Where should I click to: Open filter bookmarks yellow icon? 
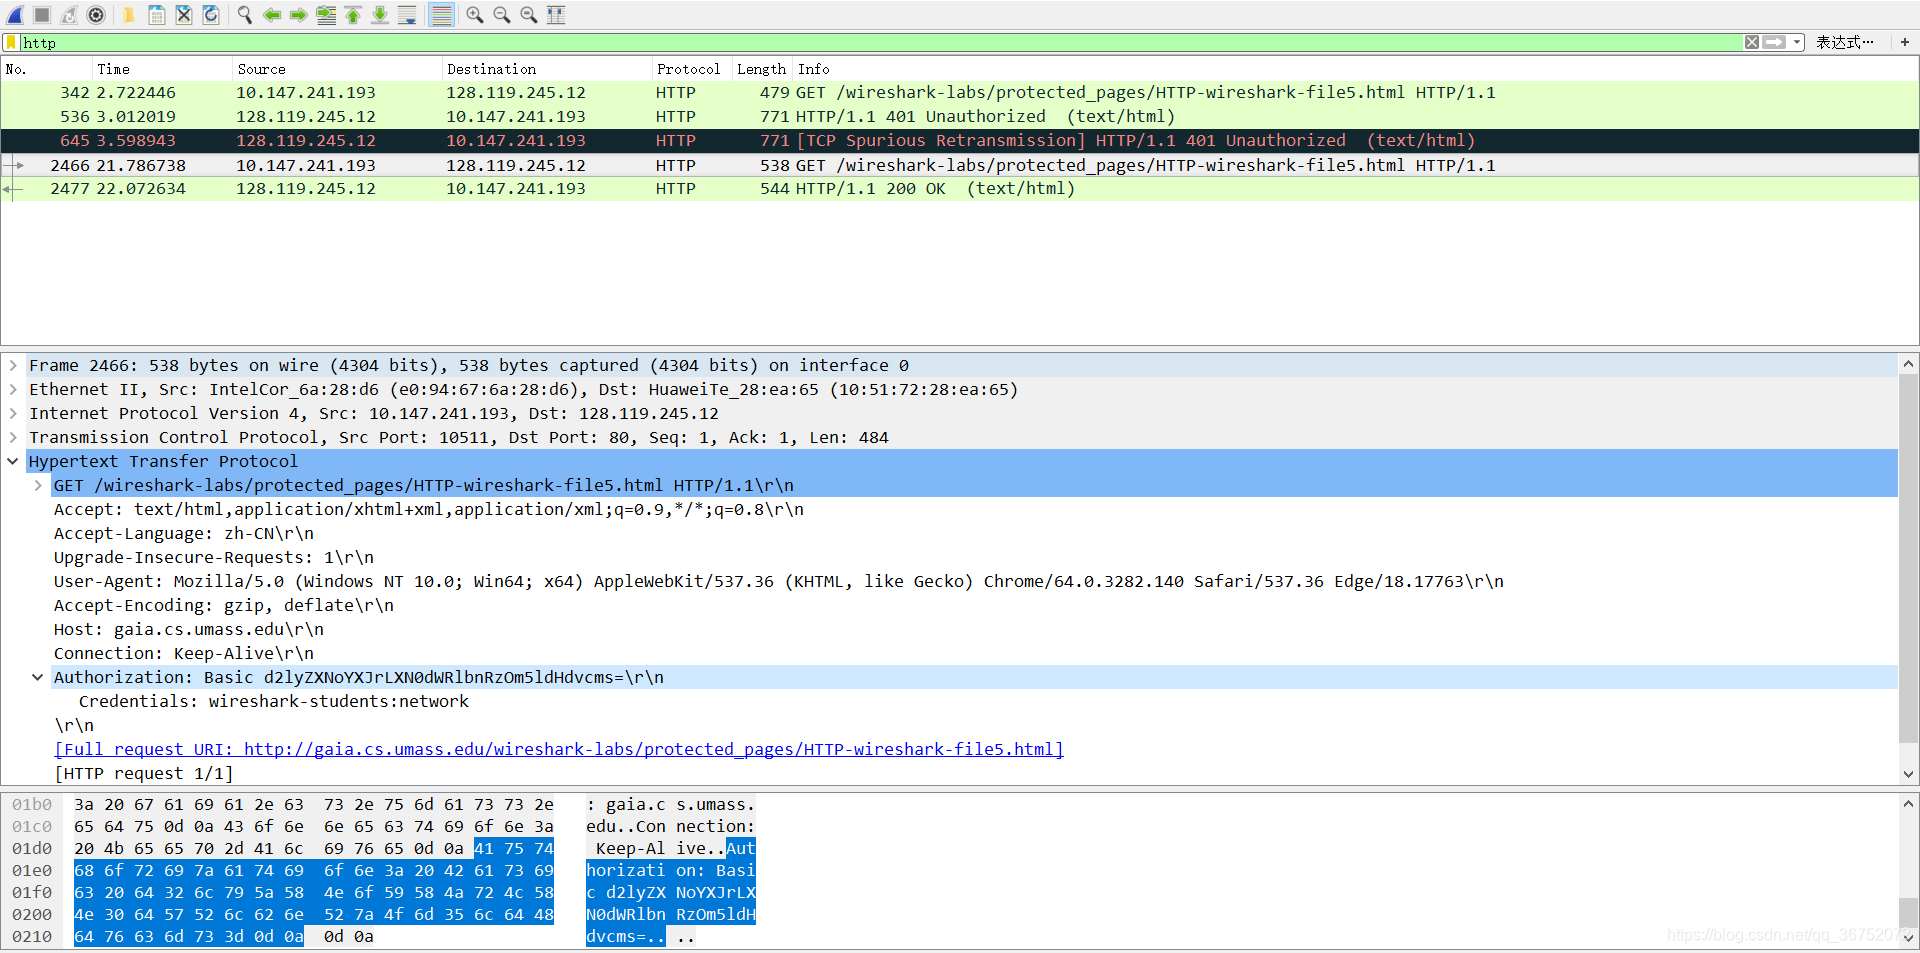coord(11,42)
